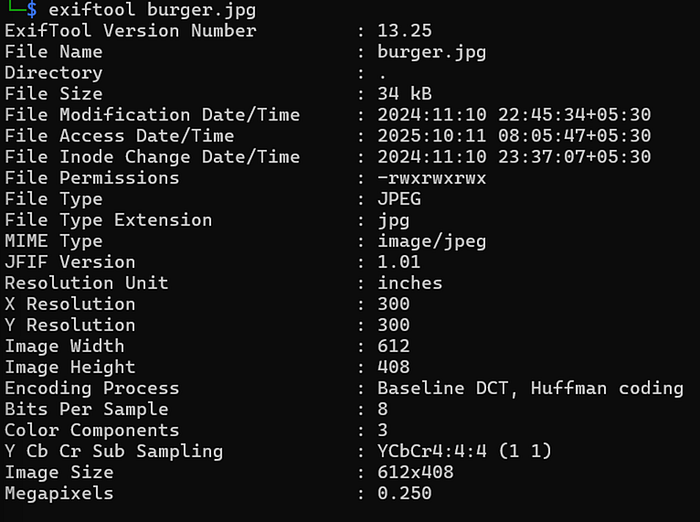
Task: Select the burger.jpg File Name value
Action: [432, 52]
